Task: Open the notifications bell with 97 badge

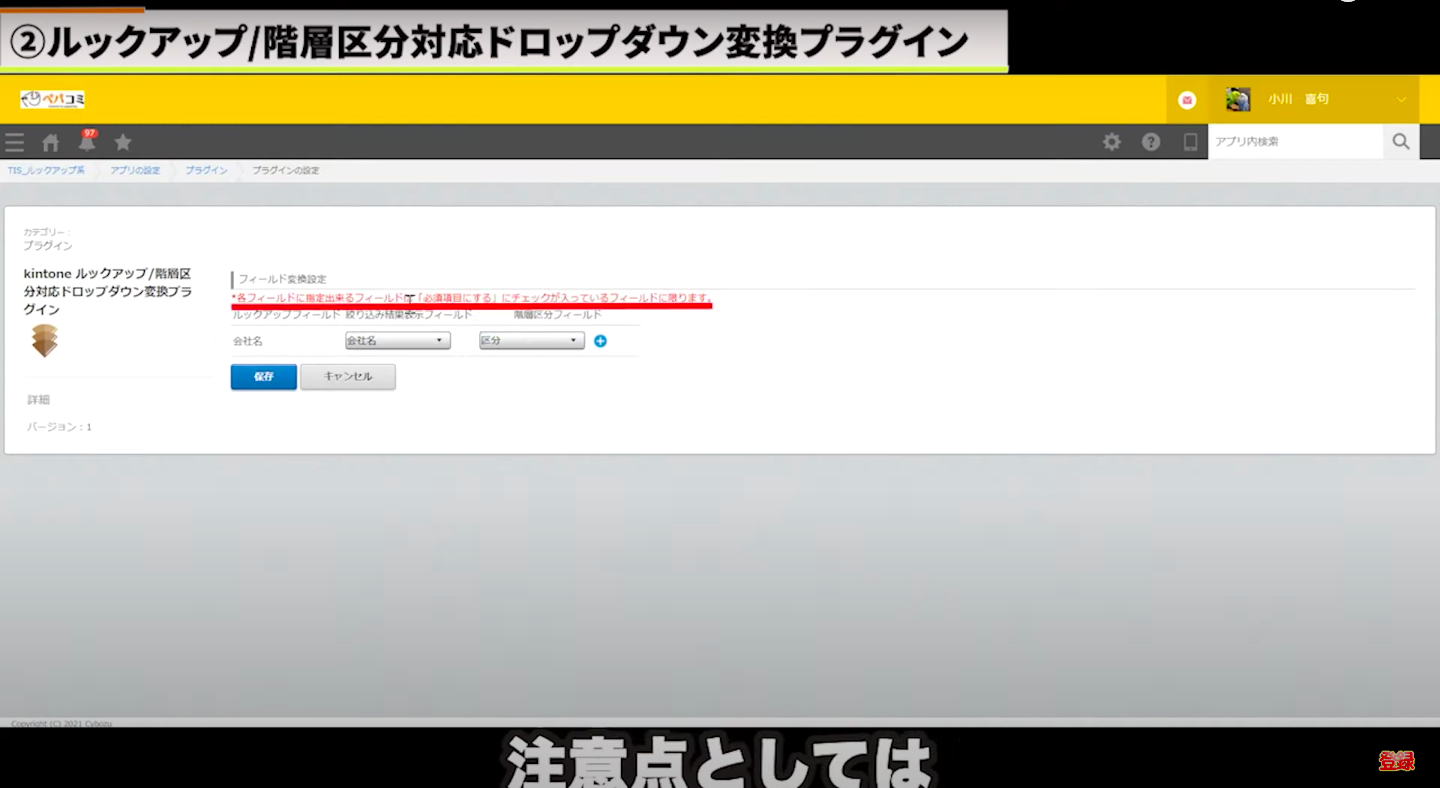Action: coord(87,142)
